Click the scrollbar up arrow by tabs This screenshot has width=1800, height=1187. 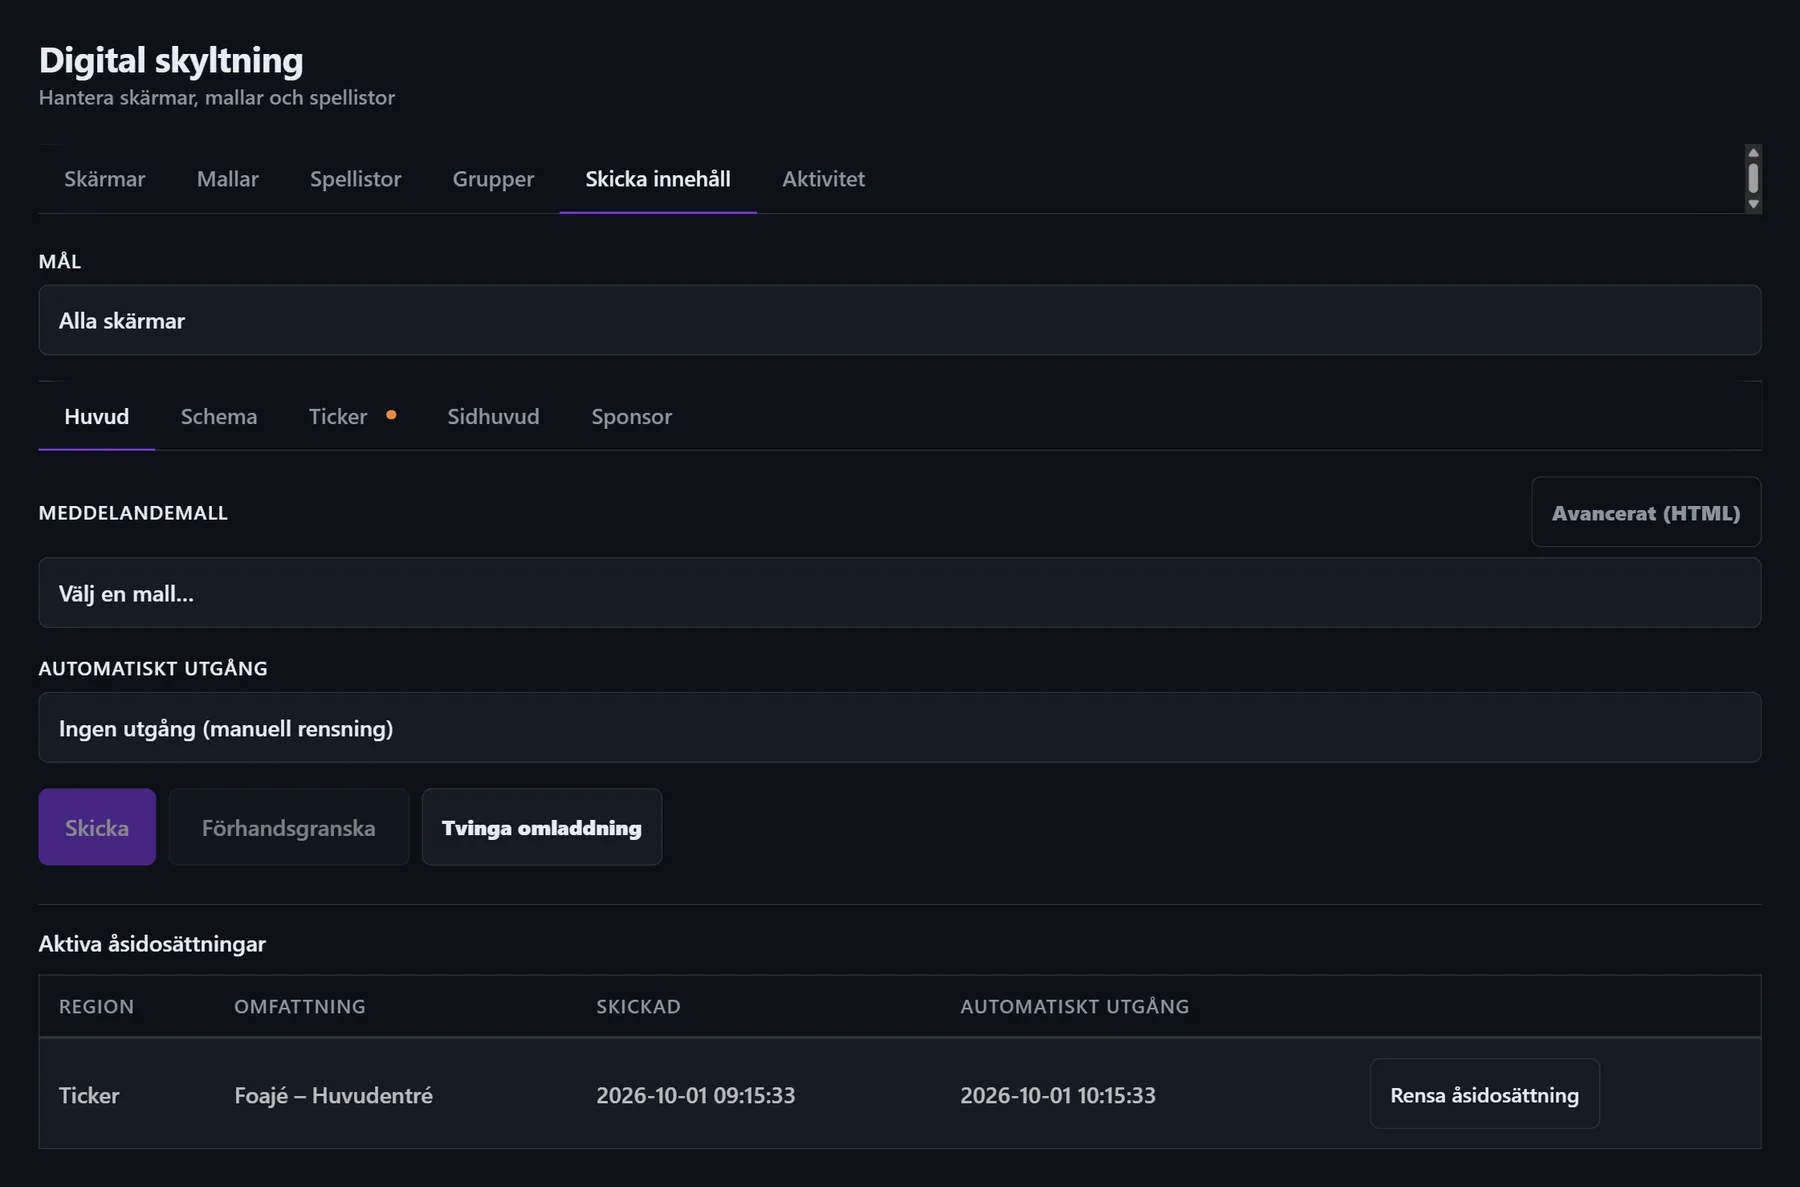click(x=1753, y=153)
